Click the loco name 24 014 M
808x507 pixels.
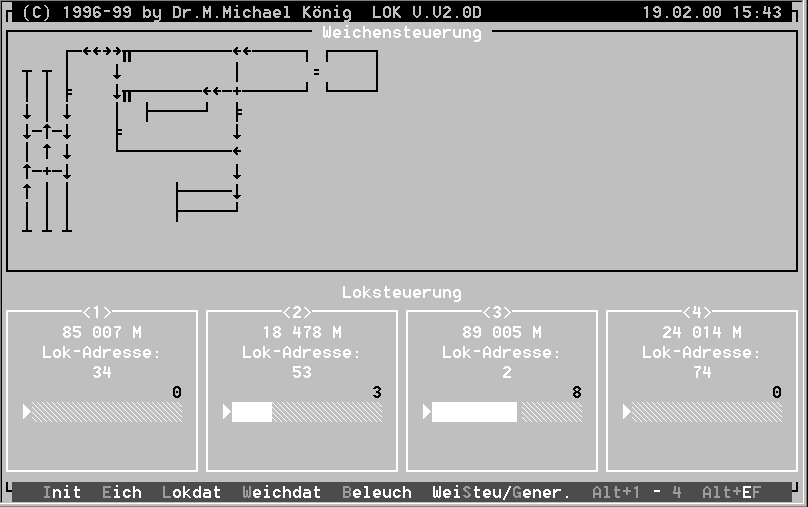click(702, 332)
